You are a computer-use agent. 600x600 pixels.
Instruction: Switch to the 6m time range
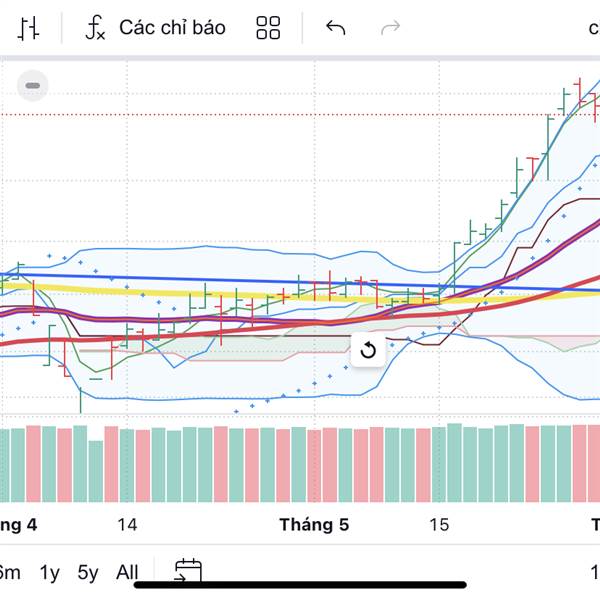(x=9, y=573)
